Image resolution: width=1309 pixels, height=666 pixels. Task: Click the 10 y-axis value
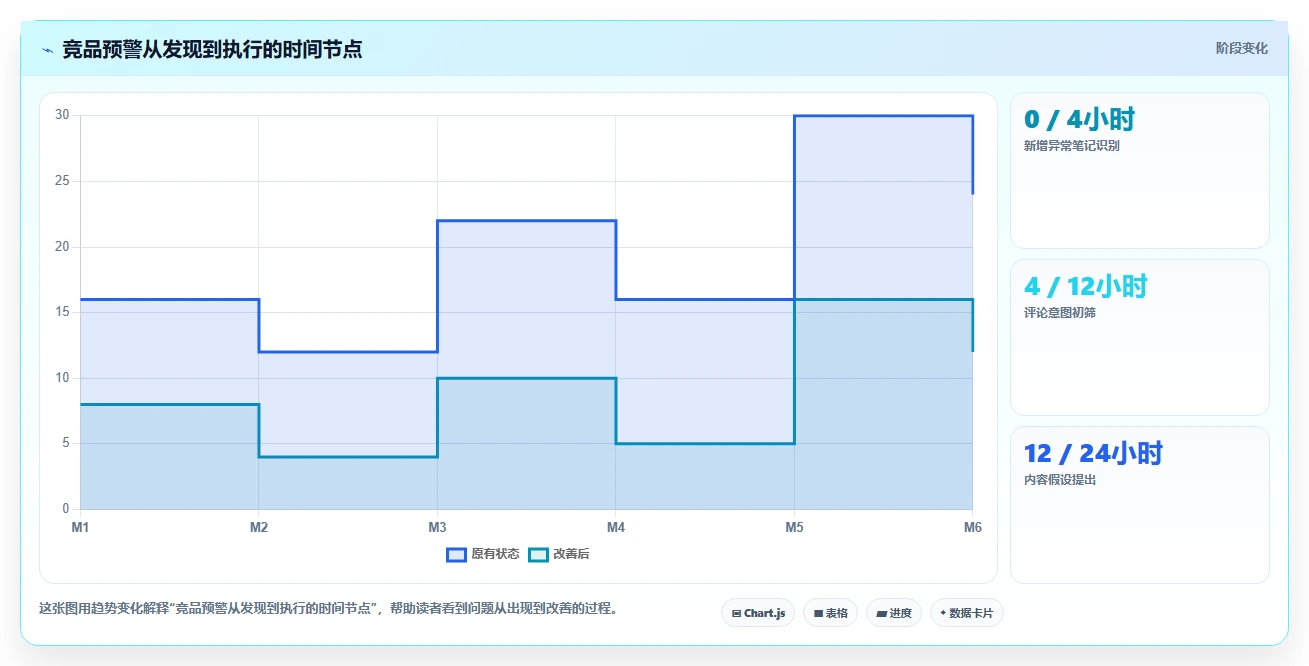click(x=62, y=378)
